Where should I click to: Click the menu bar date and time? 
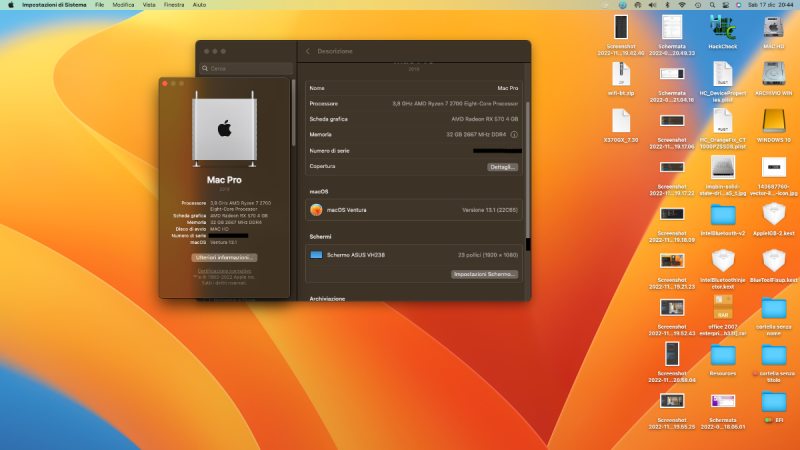[770, 5]
